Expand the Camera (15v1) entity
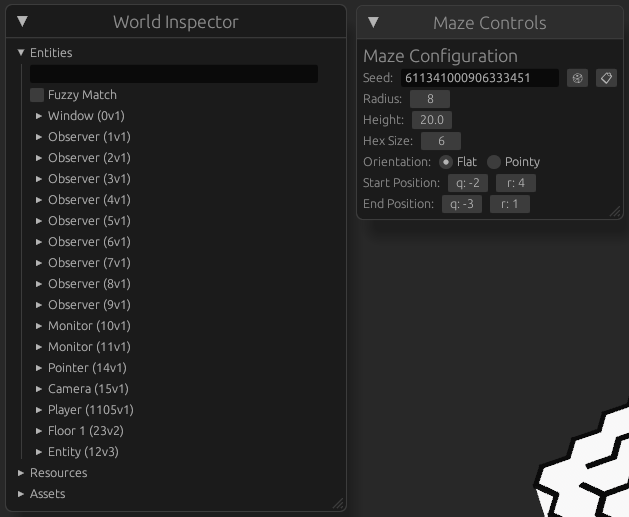629x517 pixels. [39, 389]
